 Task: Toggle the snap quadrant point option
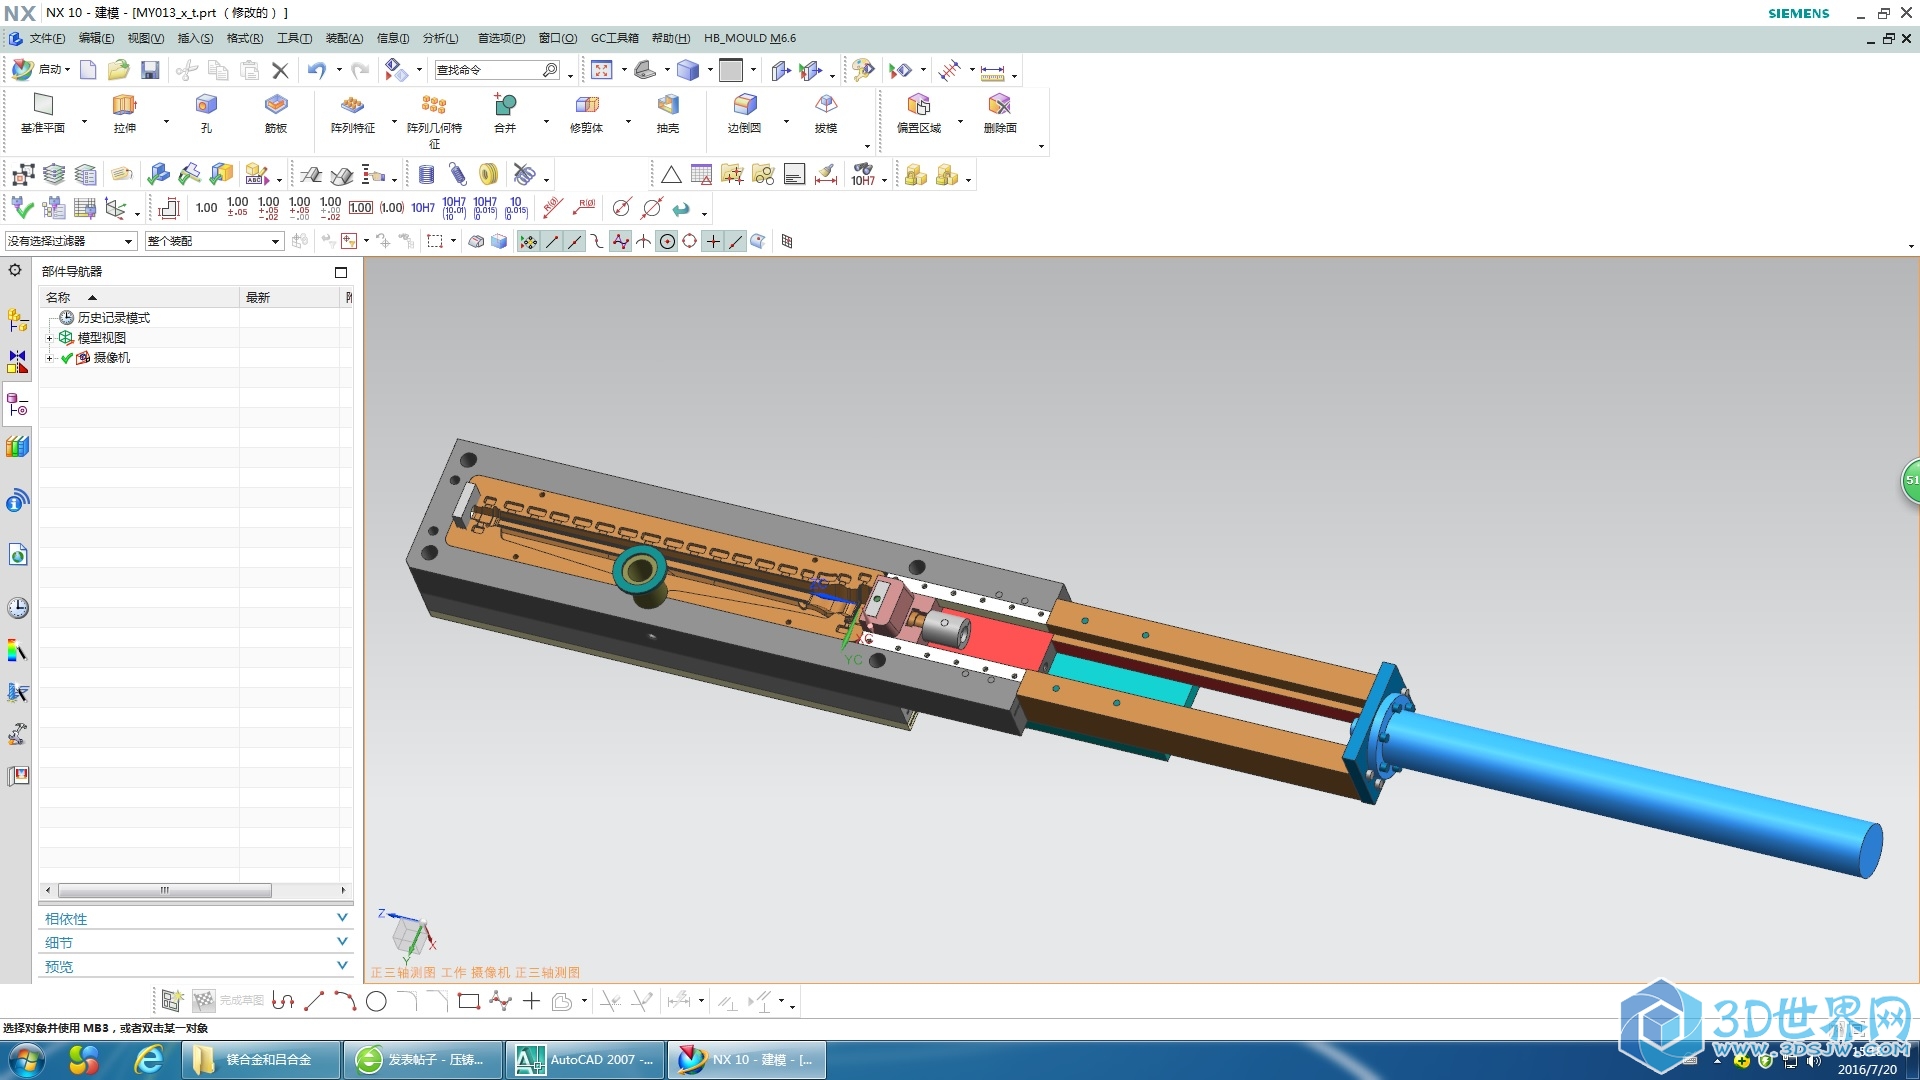coord(690,241)
